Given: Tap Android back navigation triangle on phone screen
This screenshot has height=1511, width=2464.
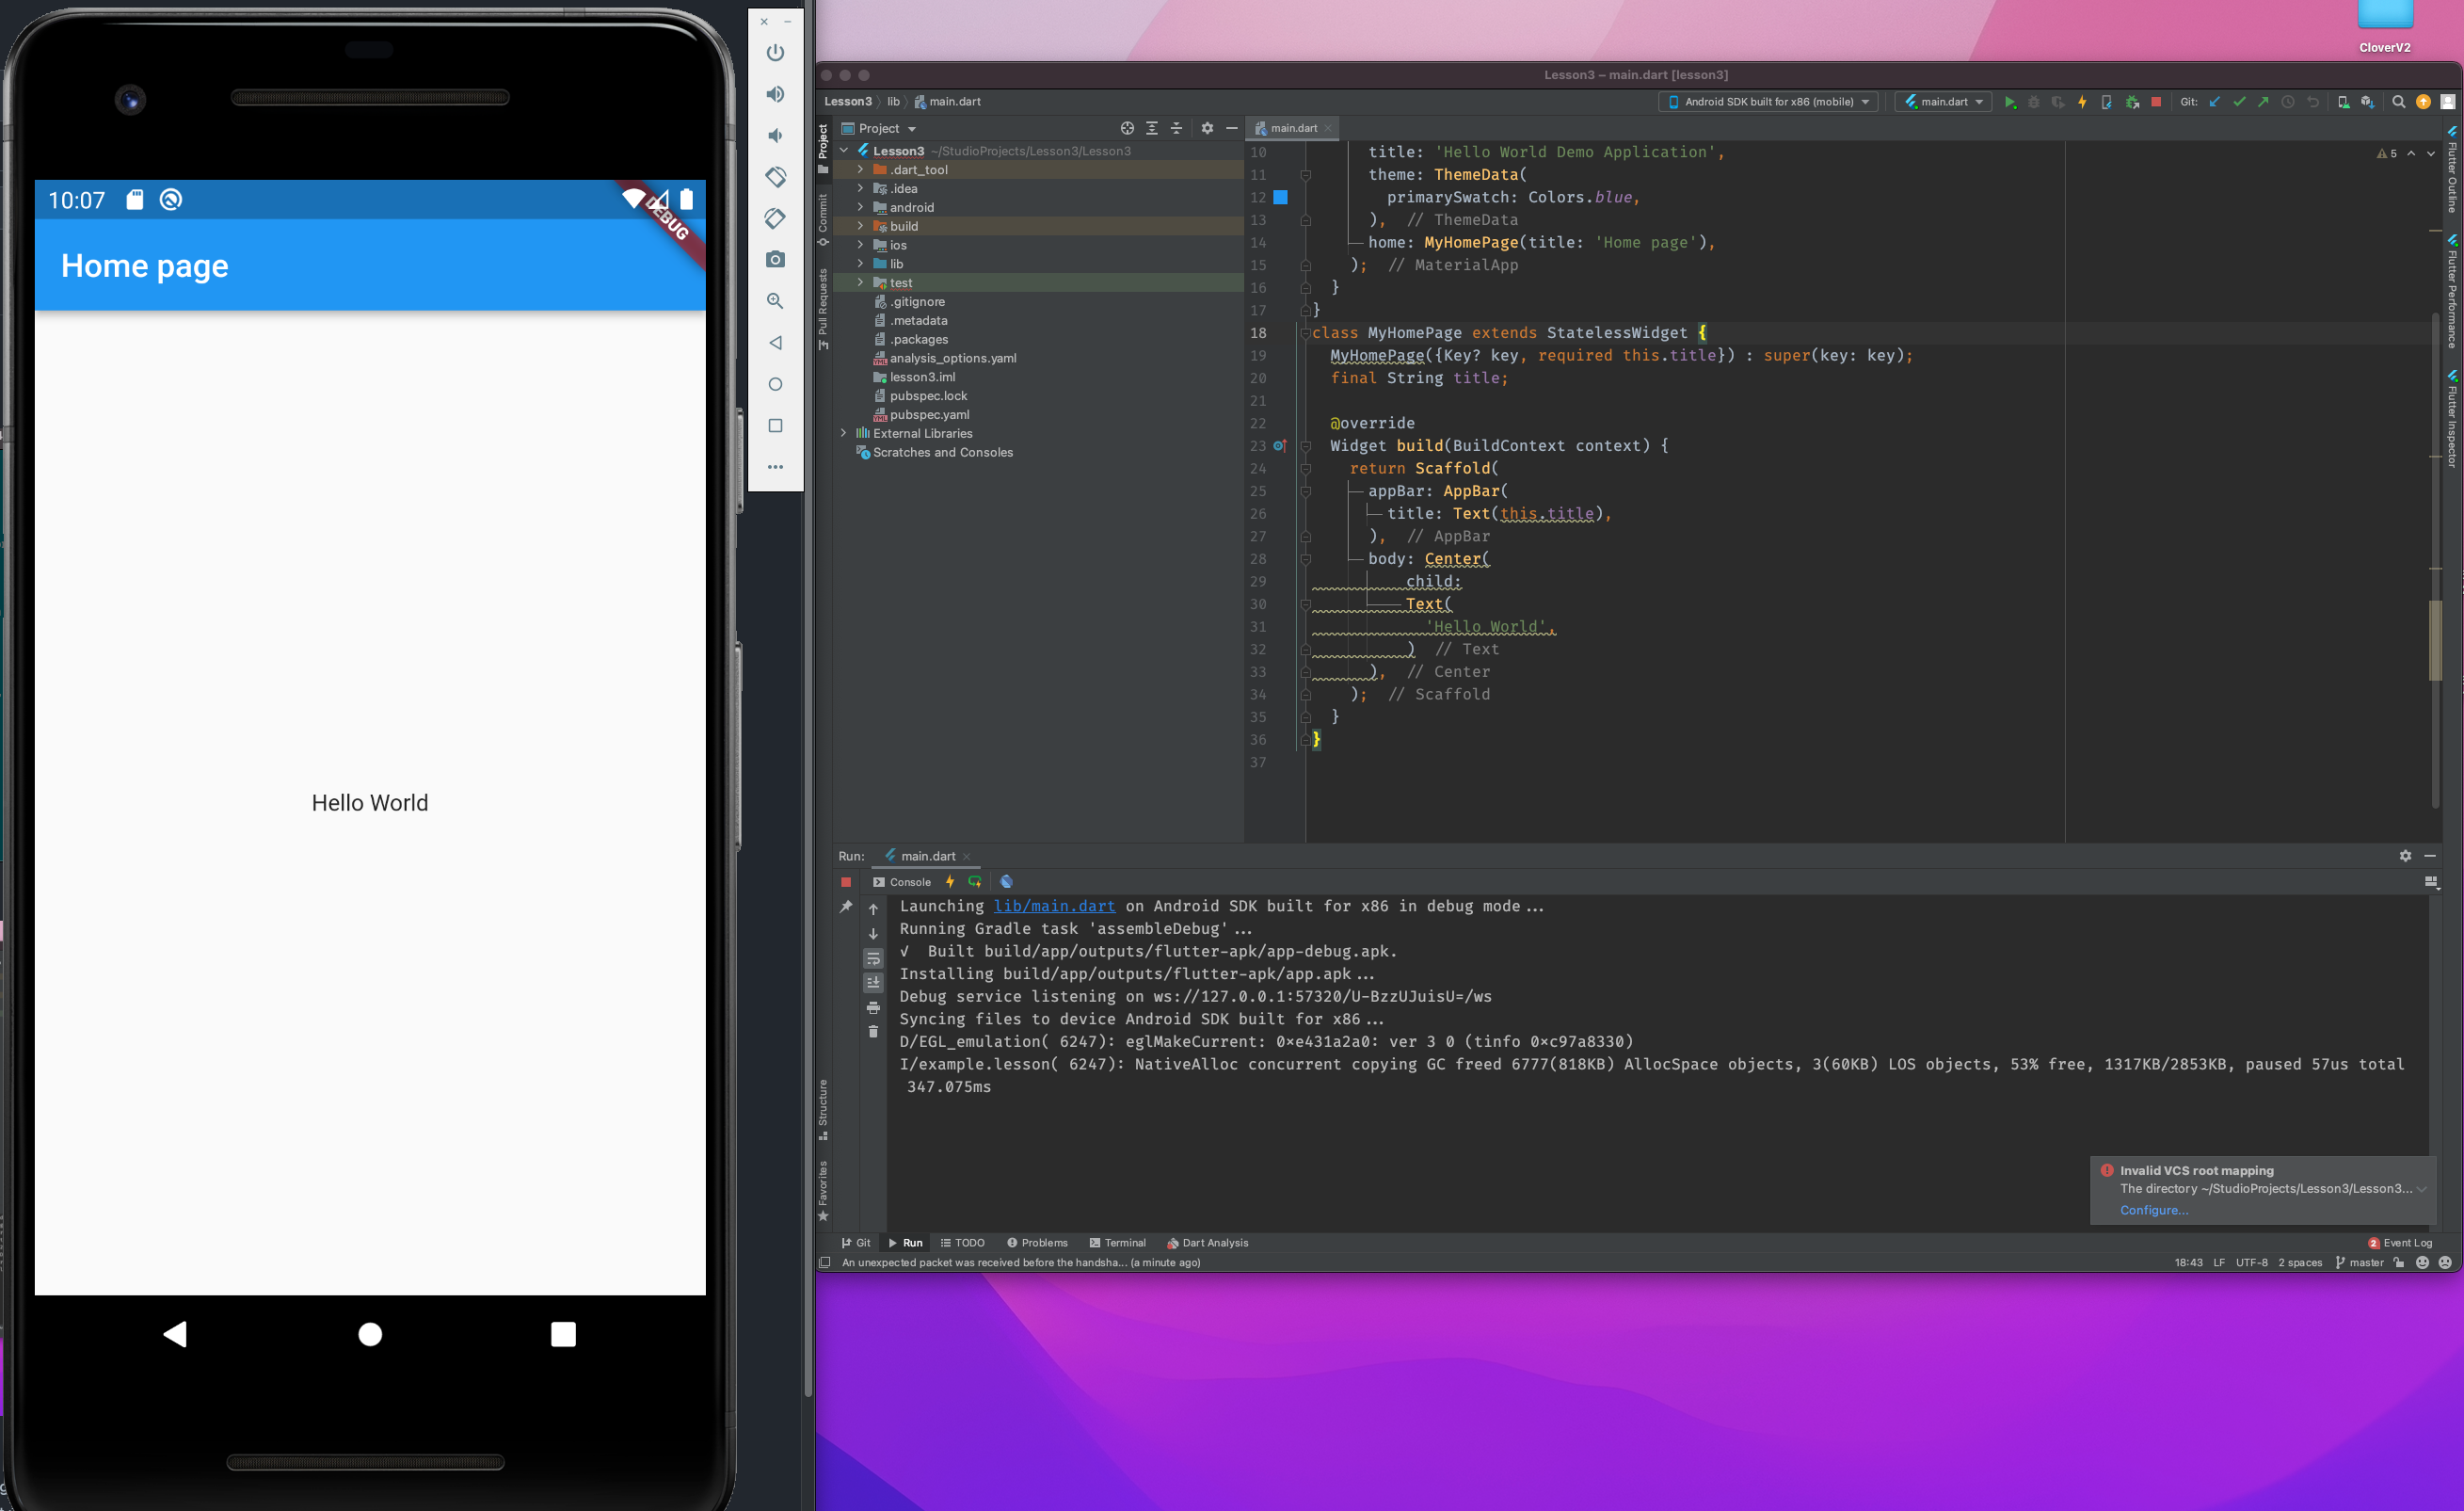Looking at the screenshot, I should coord(175,1333).
